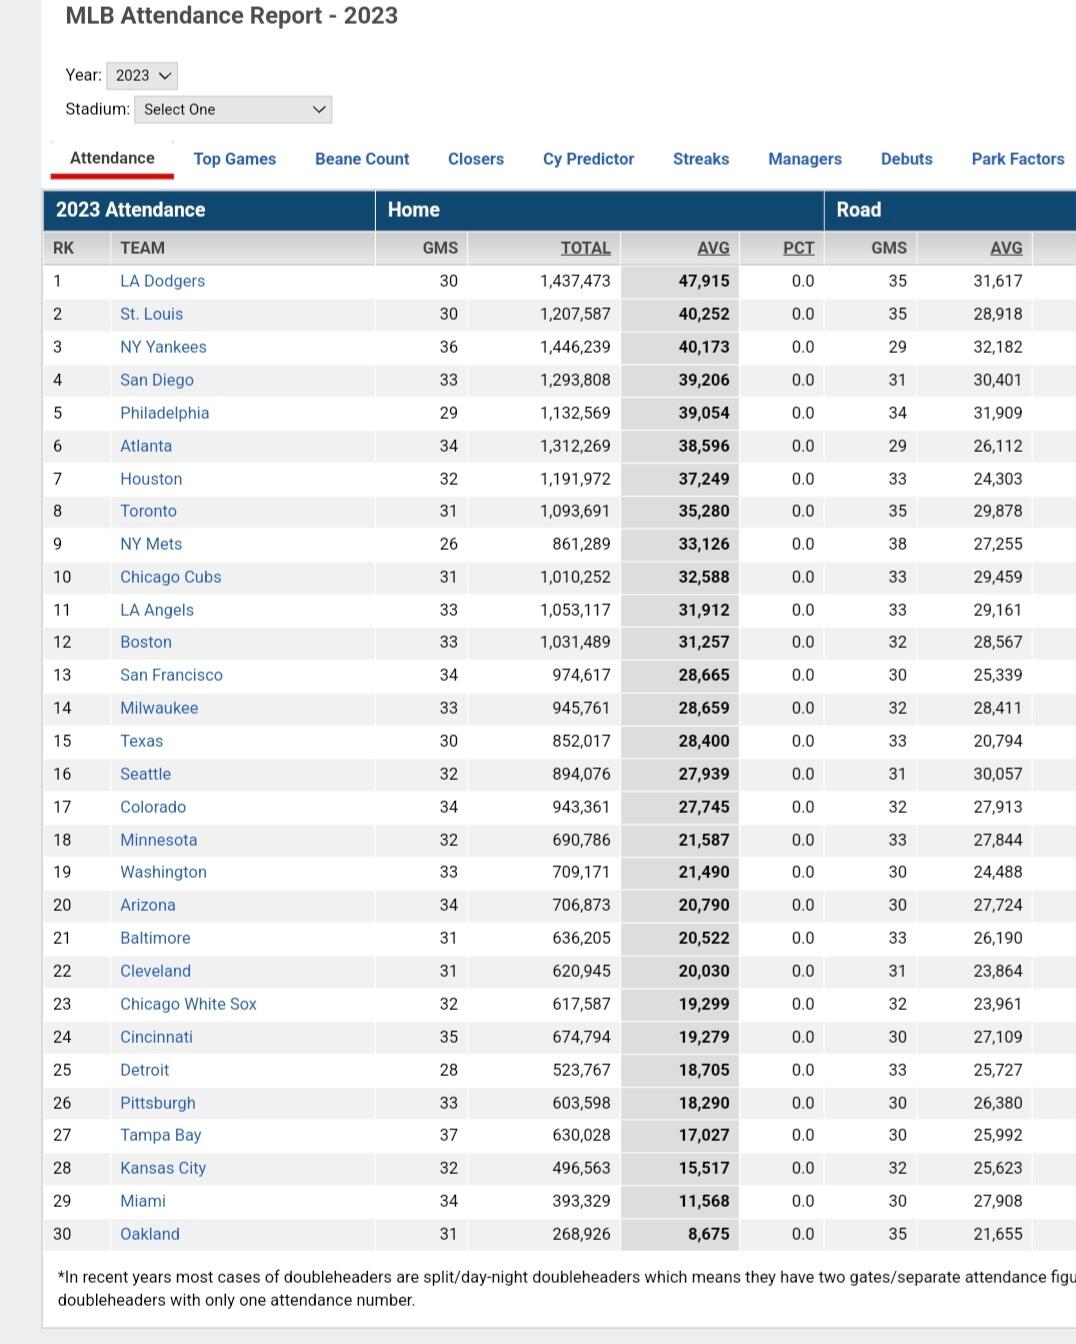Open the Kansas City team link
This screenshot has width=1076, height=1344.
coord(163,1168)
